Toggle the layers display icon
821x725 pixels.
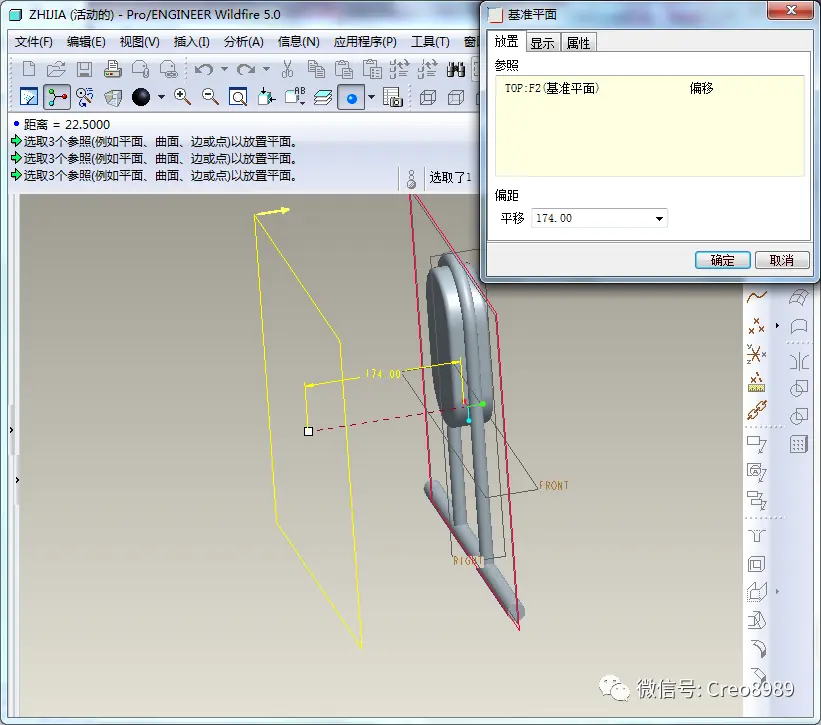point(323,97)
